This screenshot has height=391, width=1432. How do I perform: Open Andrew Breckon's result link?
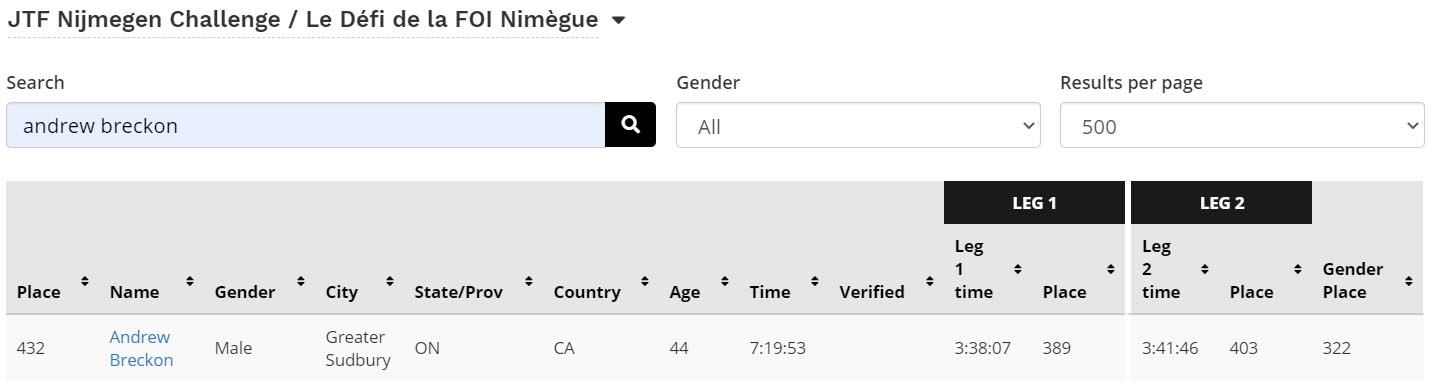[141, 348]
